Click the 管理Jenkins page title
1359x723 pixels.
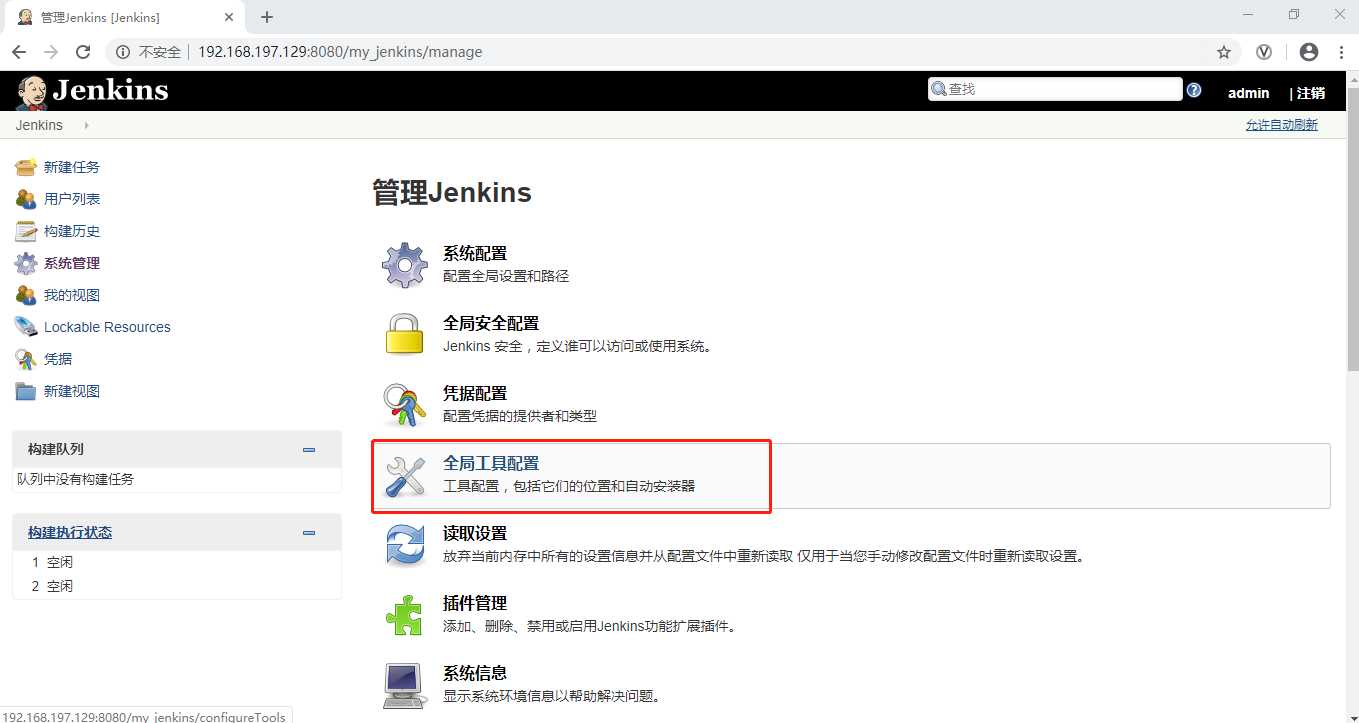tap(452, 193)
